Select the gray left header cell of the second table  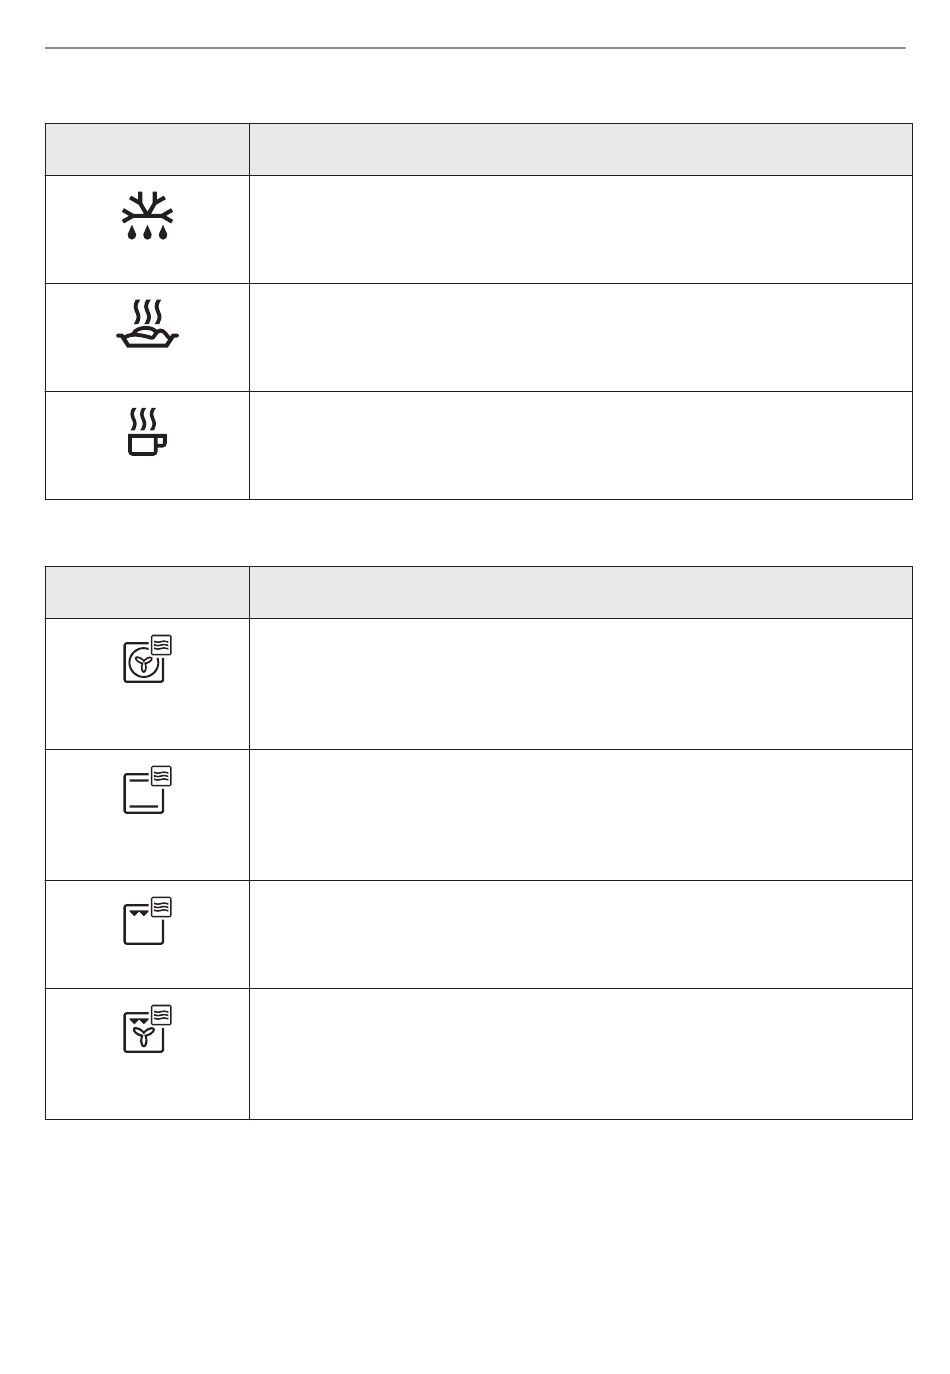147,593
